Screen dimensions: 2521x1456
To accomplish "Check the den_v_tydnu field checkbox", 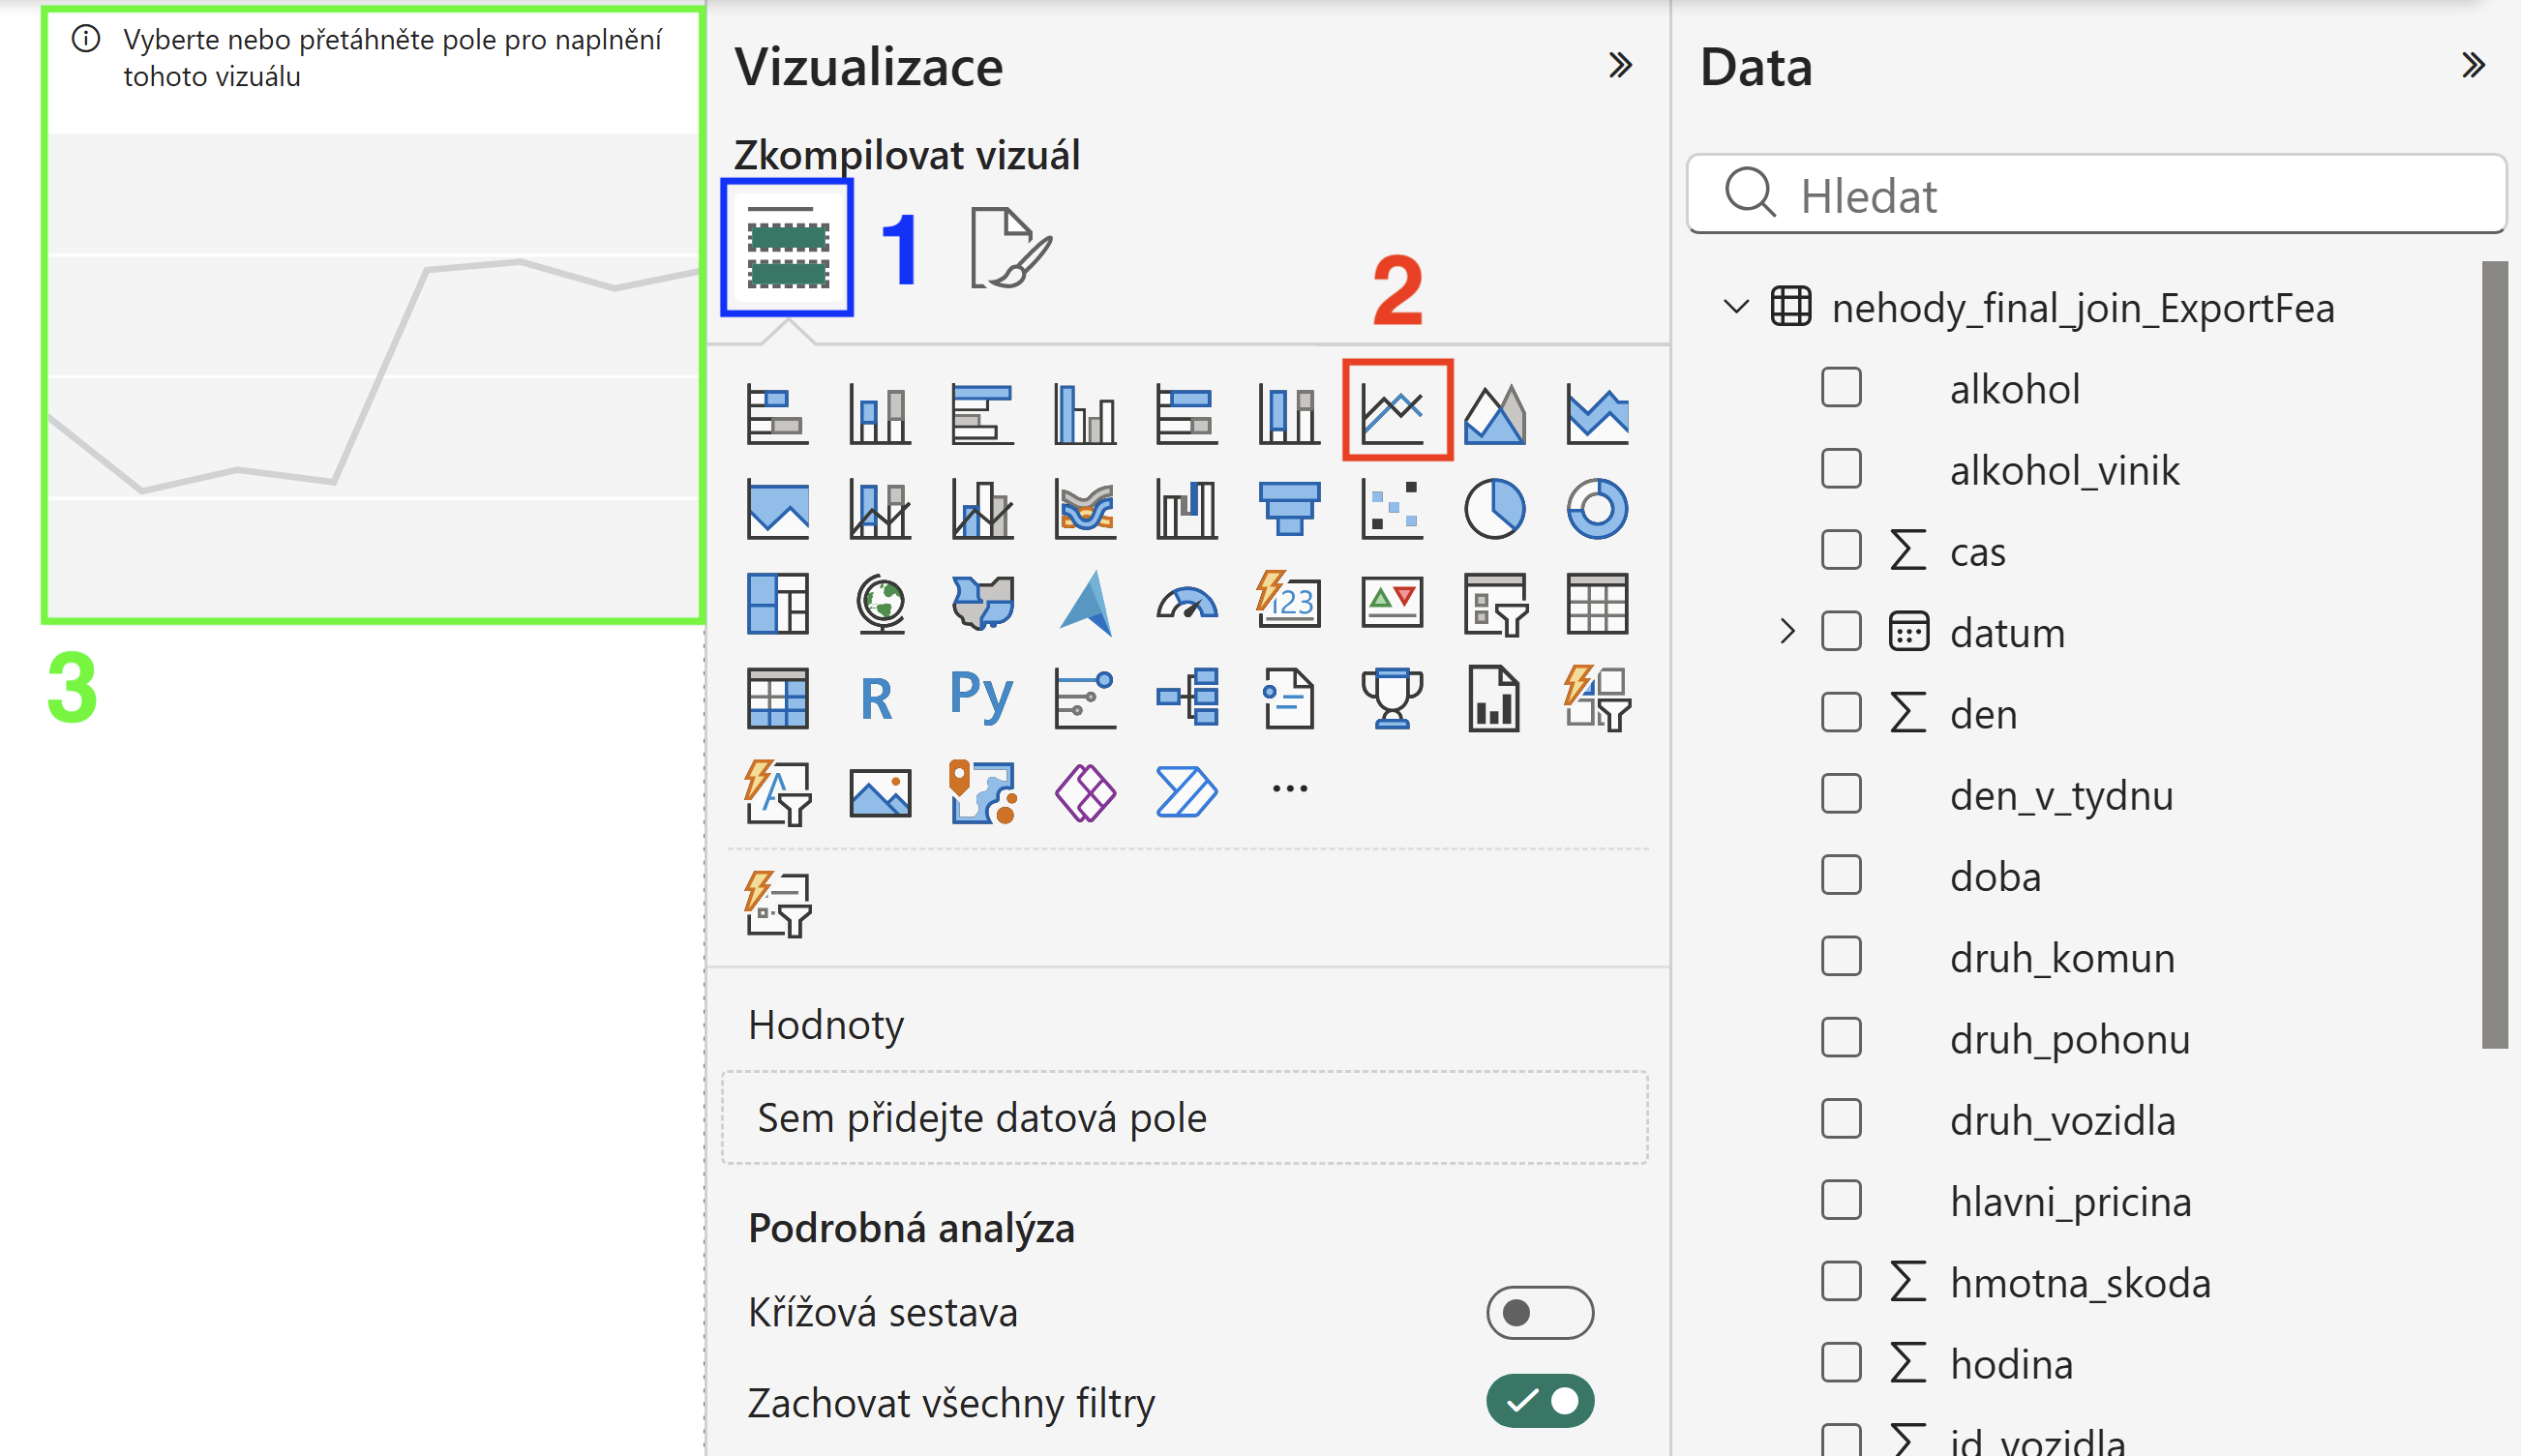I will pyautogui.click(x=1841, y=795).
